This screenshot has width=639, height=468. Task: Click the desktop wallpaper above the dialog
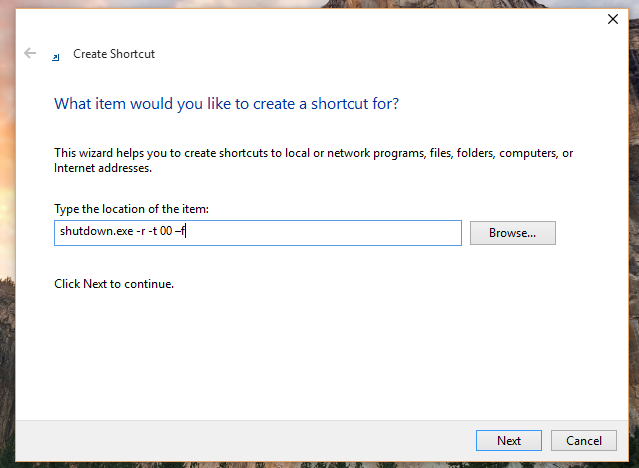click(x=320, y=3)
